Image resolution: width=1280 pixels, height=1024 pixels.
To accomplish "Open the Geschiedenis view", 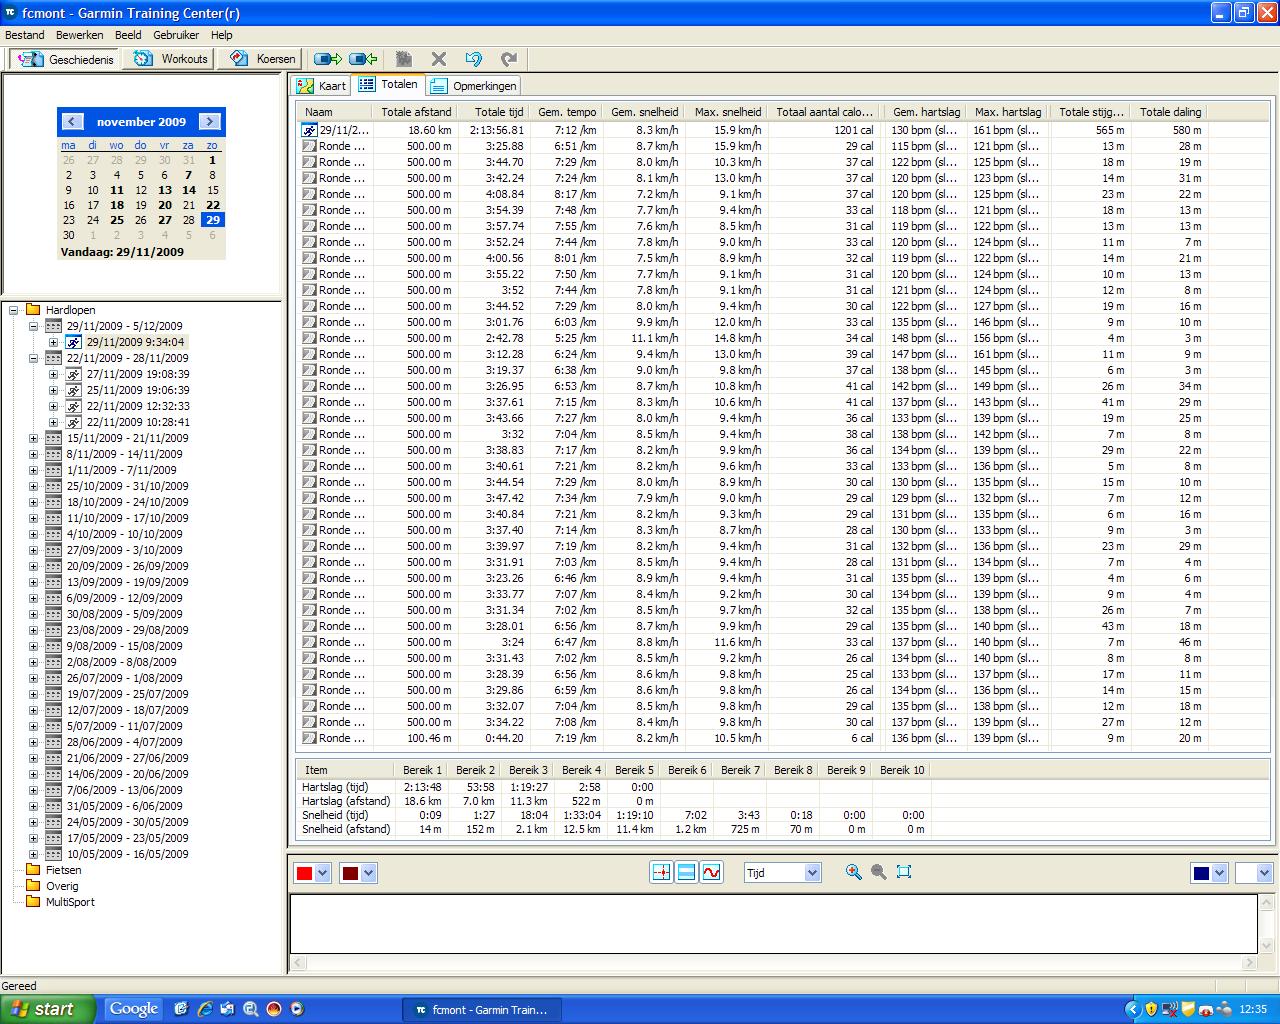I will (66, 59).
